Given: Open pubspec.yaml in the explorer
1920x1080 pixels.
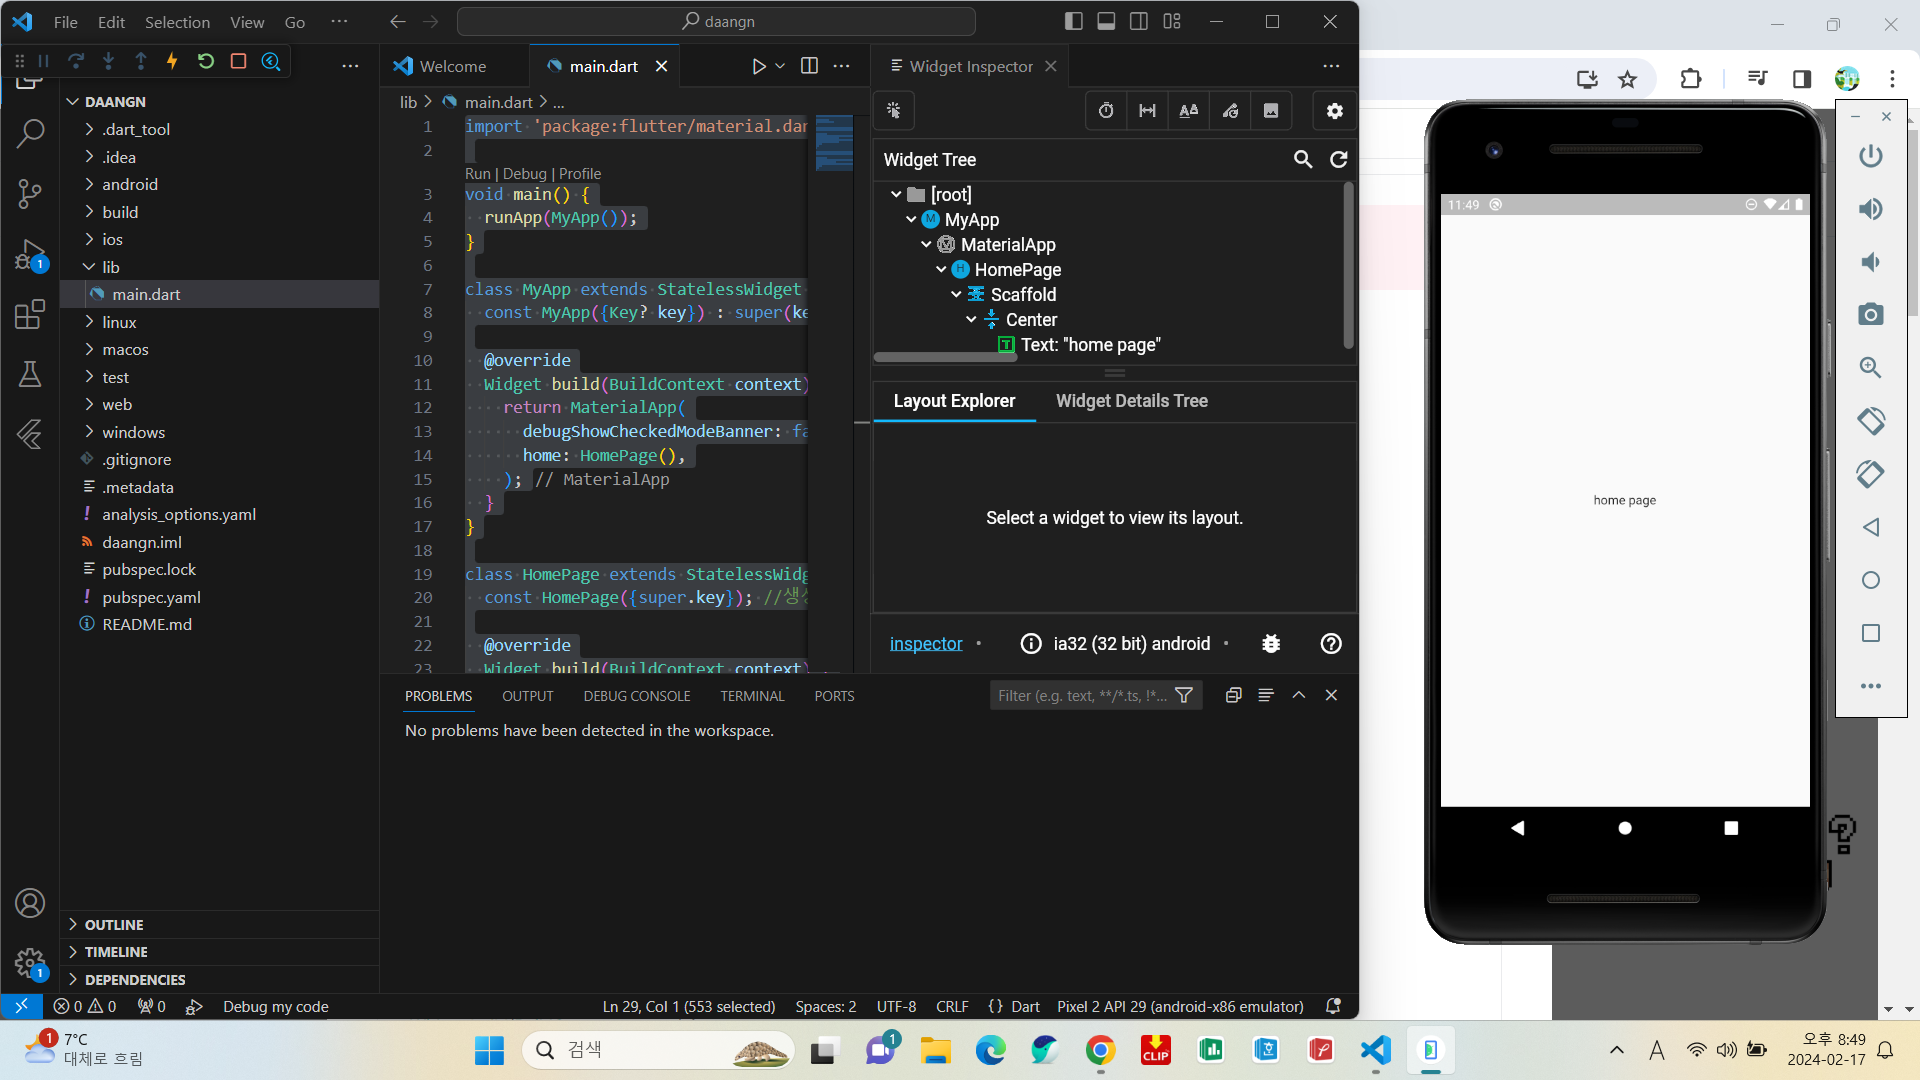Looking at the screenshot, I should (x=151, y=597).
